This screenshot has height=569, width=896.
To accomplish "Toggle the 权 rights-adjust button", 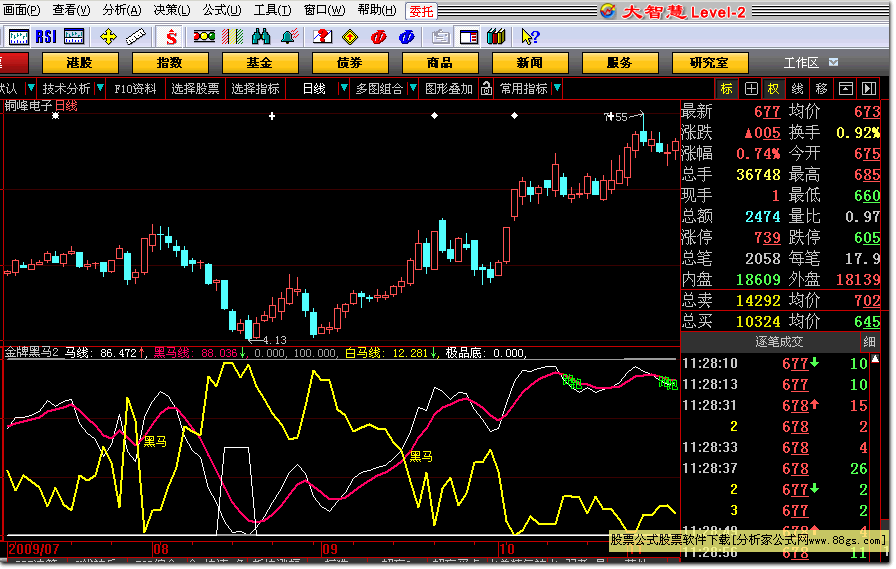I will click(773, 89).
